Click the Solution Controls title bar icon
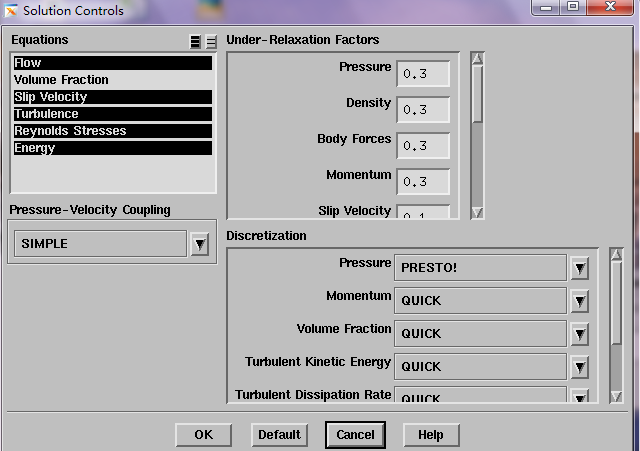 [11, 10]
